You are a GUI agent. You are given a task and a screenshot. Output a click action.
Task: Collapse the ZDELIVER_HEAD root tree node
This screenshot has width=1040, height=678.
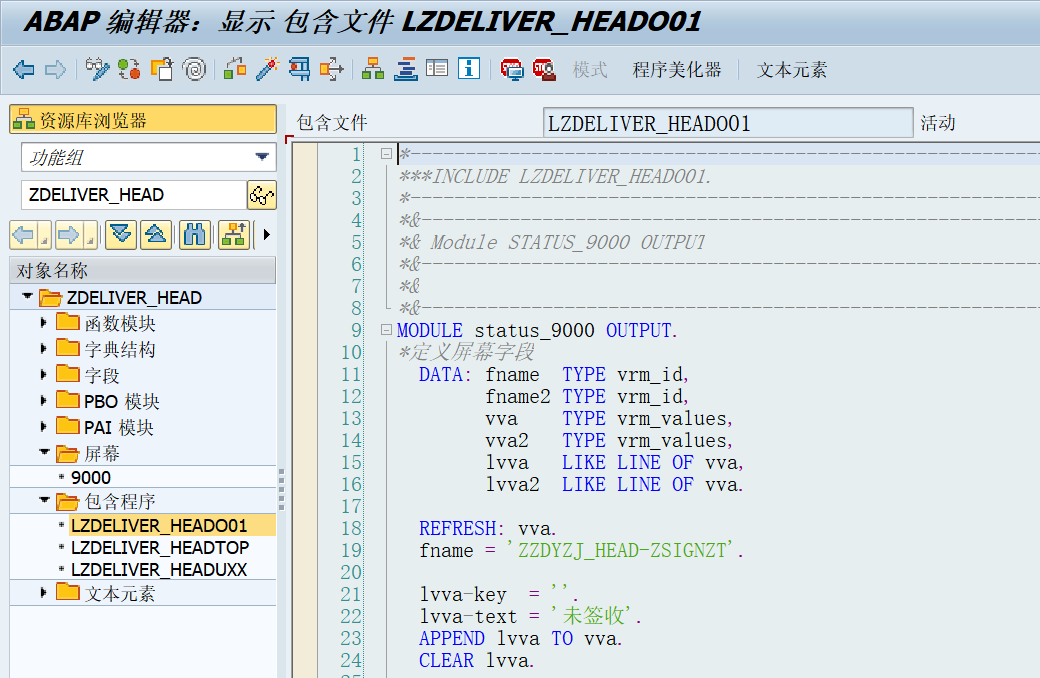tap(27, 296)
